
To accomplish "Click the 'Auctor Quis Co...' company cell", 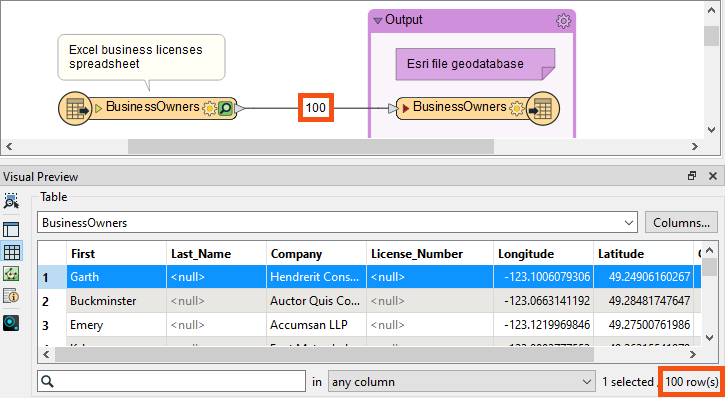I will tap(316, 301).
